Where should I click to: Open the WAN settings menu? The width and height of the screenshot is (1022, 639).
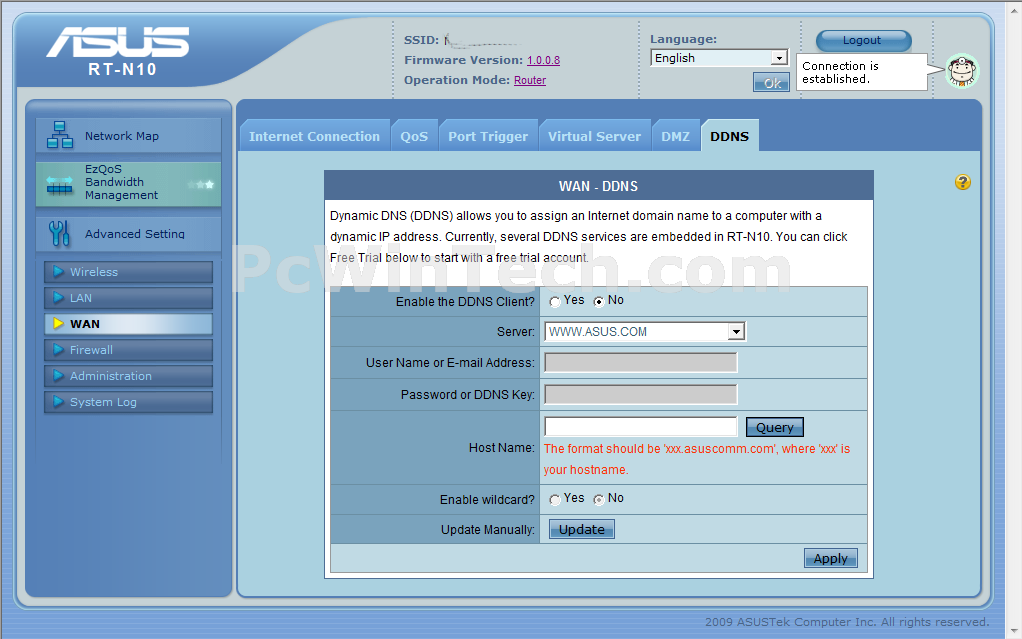[x=128, y=324]
